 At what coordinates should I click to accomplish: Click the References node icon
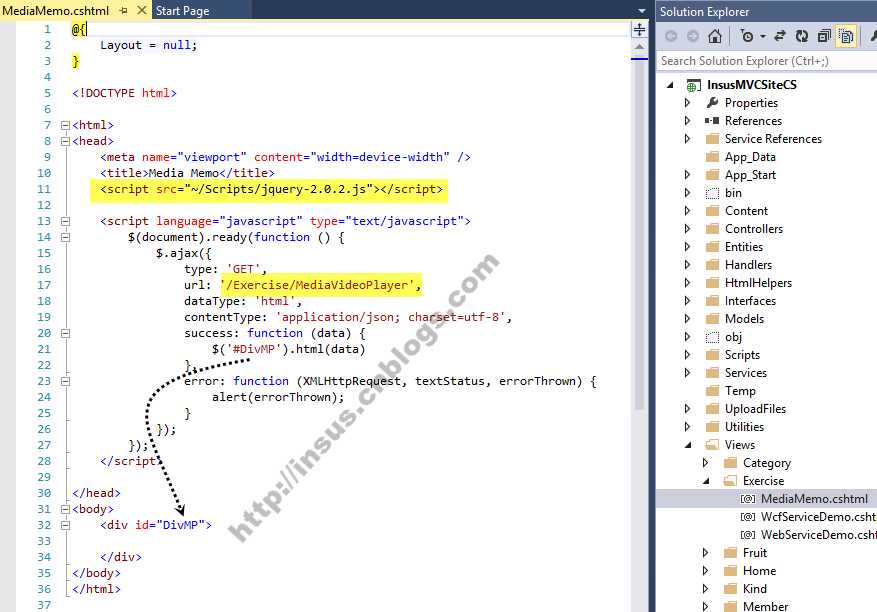(712, 121)
